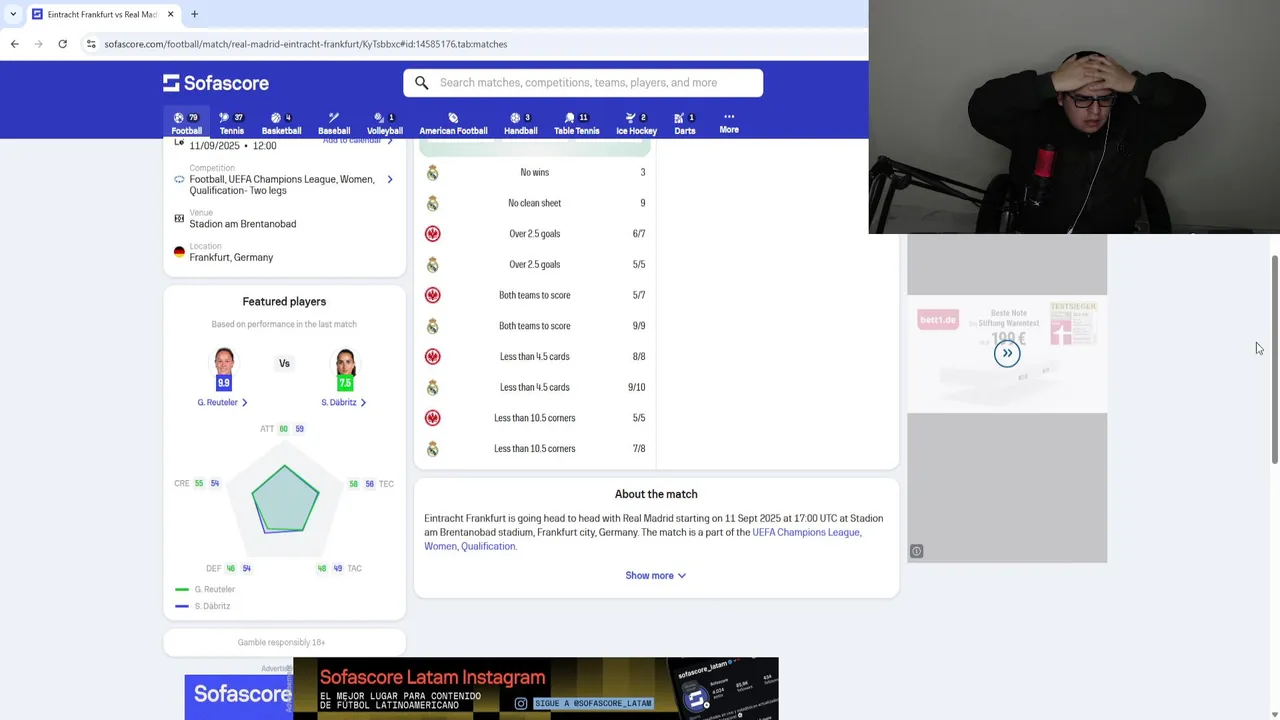This screenshot has height=720, width=1280.
Task: Click S. Däbritz player photo
Action: point(345,361)
